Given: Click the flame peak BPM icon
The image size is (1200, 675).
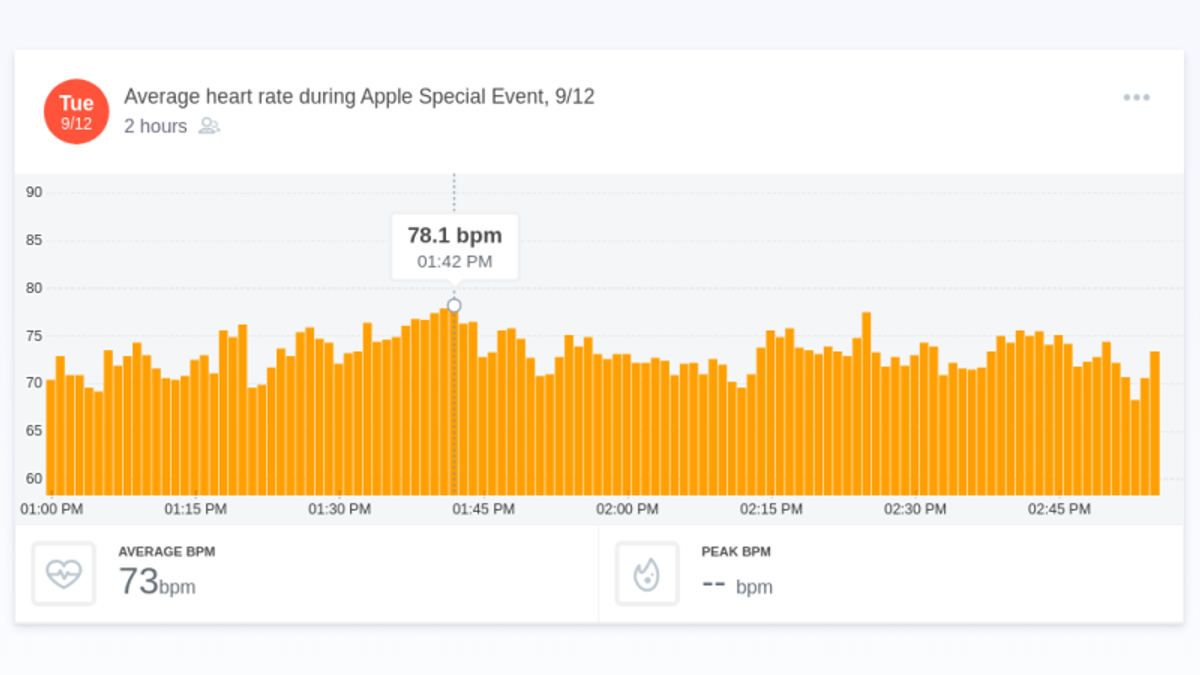Looking at the screenshot, I should [x=647, y=574].
